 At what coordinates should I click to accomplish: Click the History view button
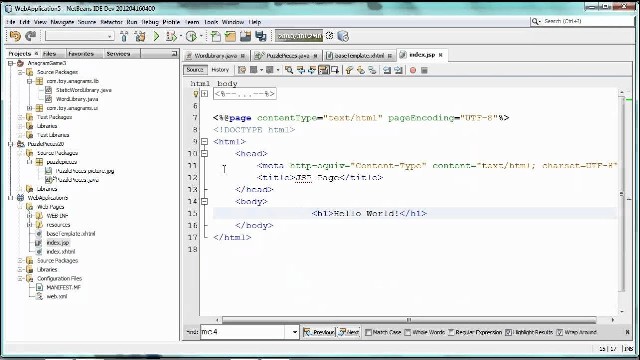pyautogui.click(x=220, y=70)
